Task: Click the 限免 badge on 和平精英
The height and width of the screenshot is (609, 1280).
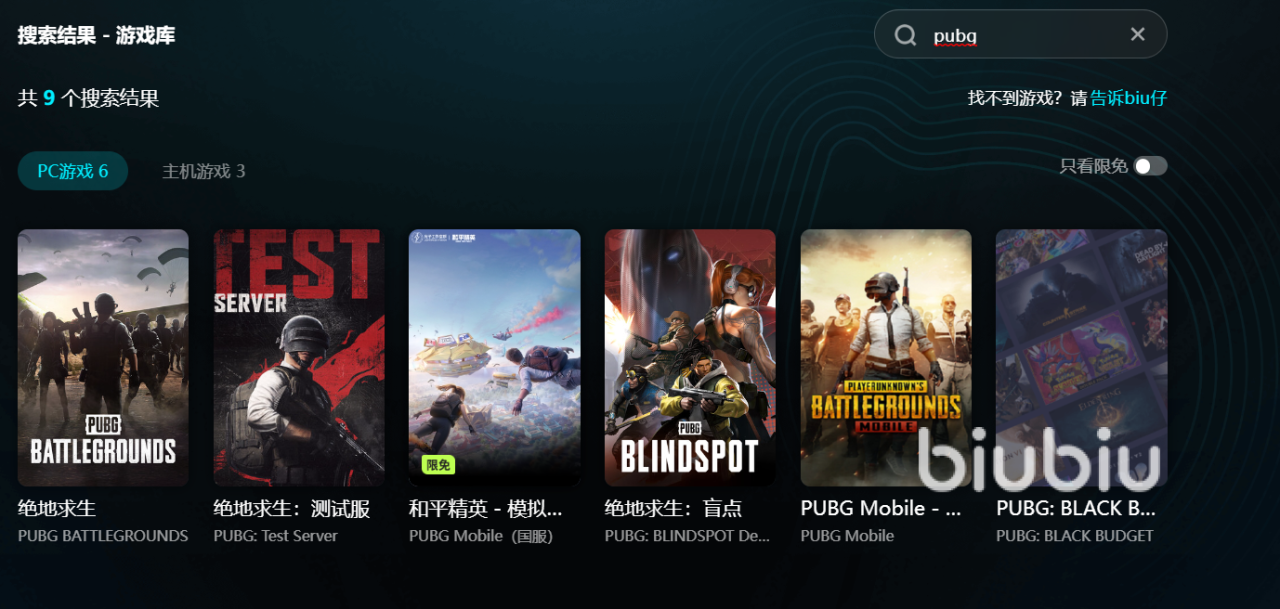Action: 438,465
